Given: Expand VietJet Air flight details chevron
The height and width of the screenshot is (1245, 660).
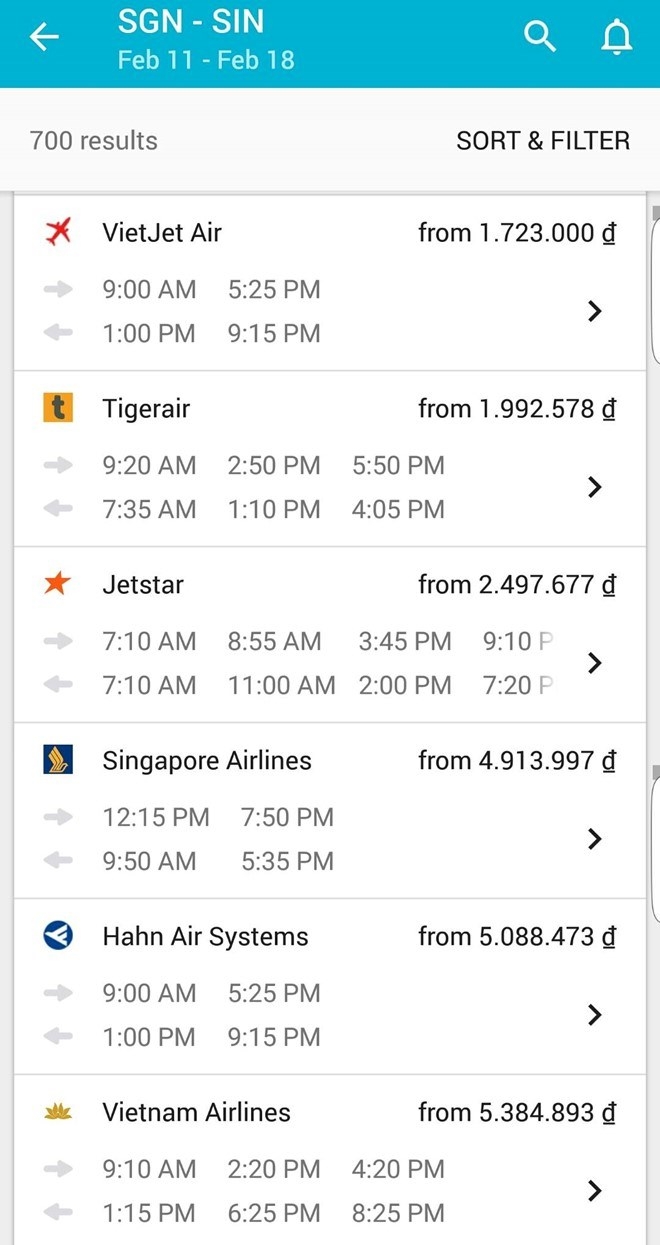Looking at the screenshot, I should coord(595,311).
